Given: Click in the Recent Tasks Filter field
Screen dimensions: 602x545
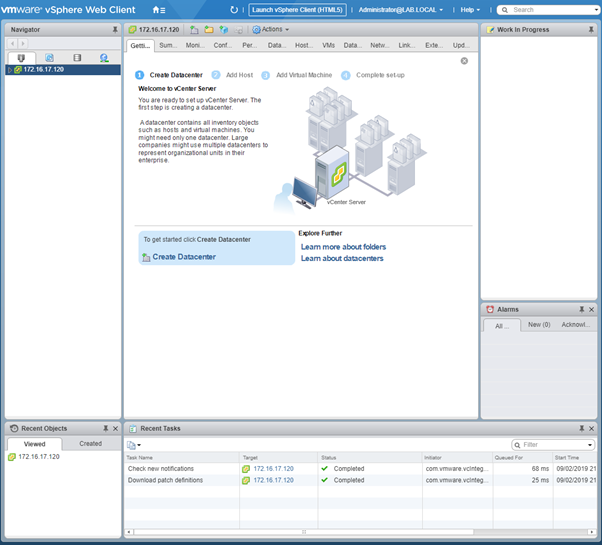Looking at the screenshot, I should click(554, 445).
